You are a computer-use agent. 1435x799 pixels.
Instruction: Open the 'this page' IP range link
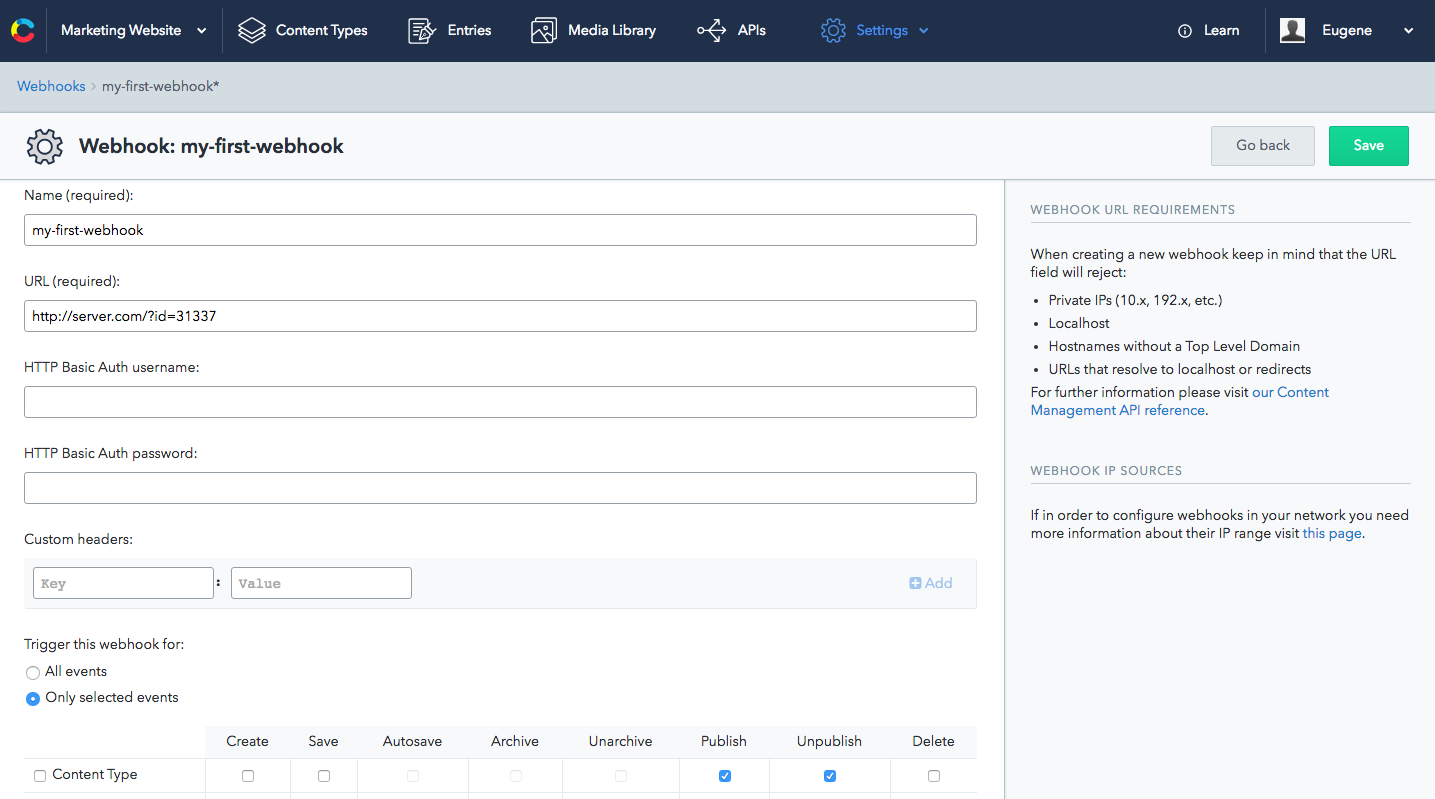tap(1332, 533)
